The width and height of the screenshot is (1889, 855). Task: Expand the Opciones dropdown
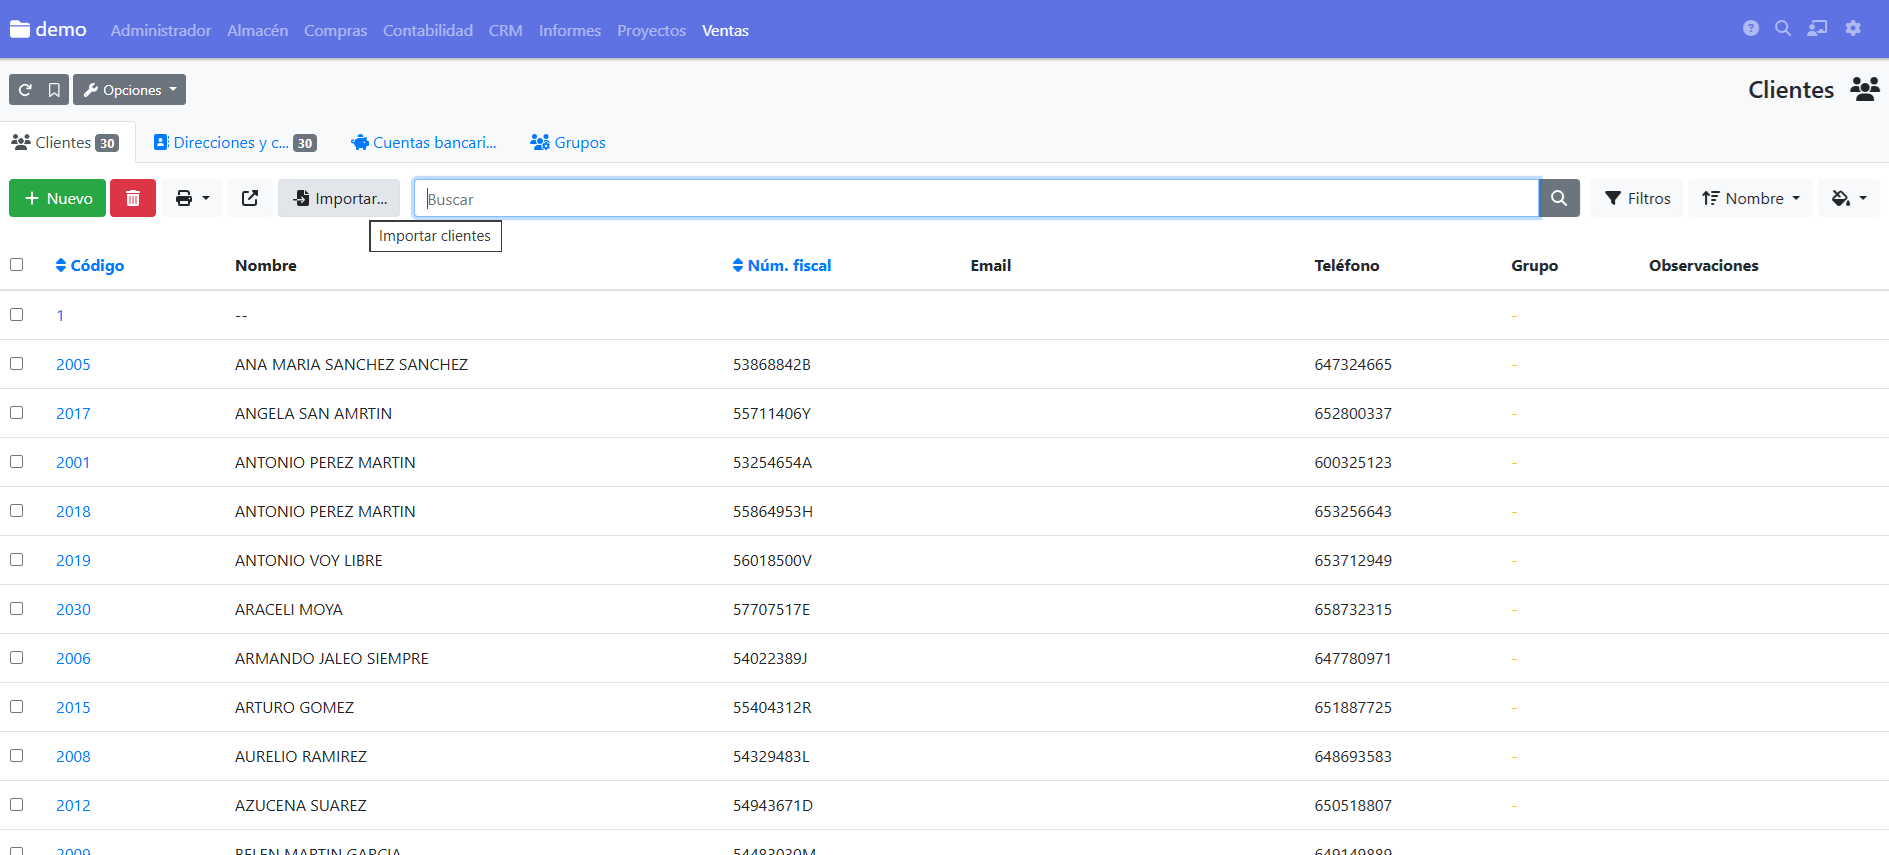pyautogui.click(x=130, y=90)
